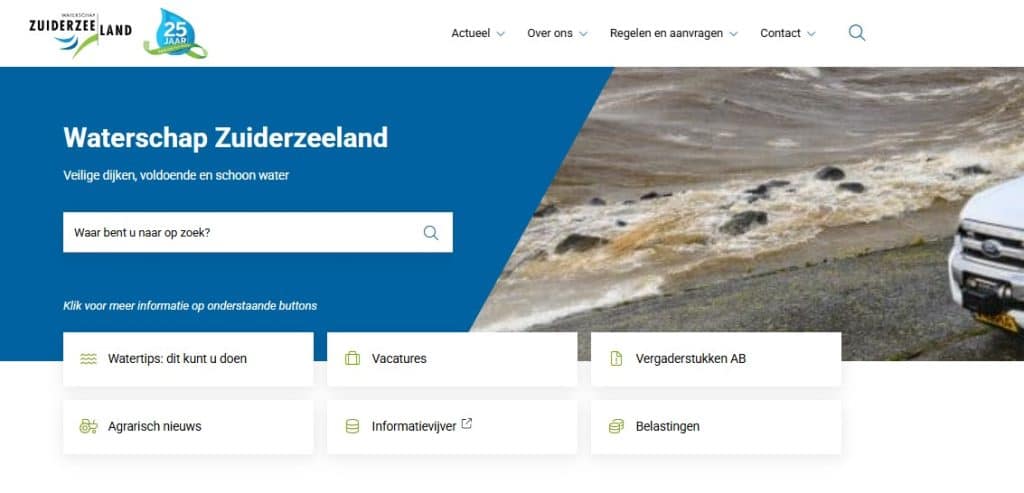Click the magnifier icon inside search box
1024x493 pixels.
[430, 232]
